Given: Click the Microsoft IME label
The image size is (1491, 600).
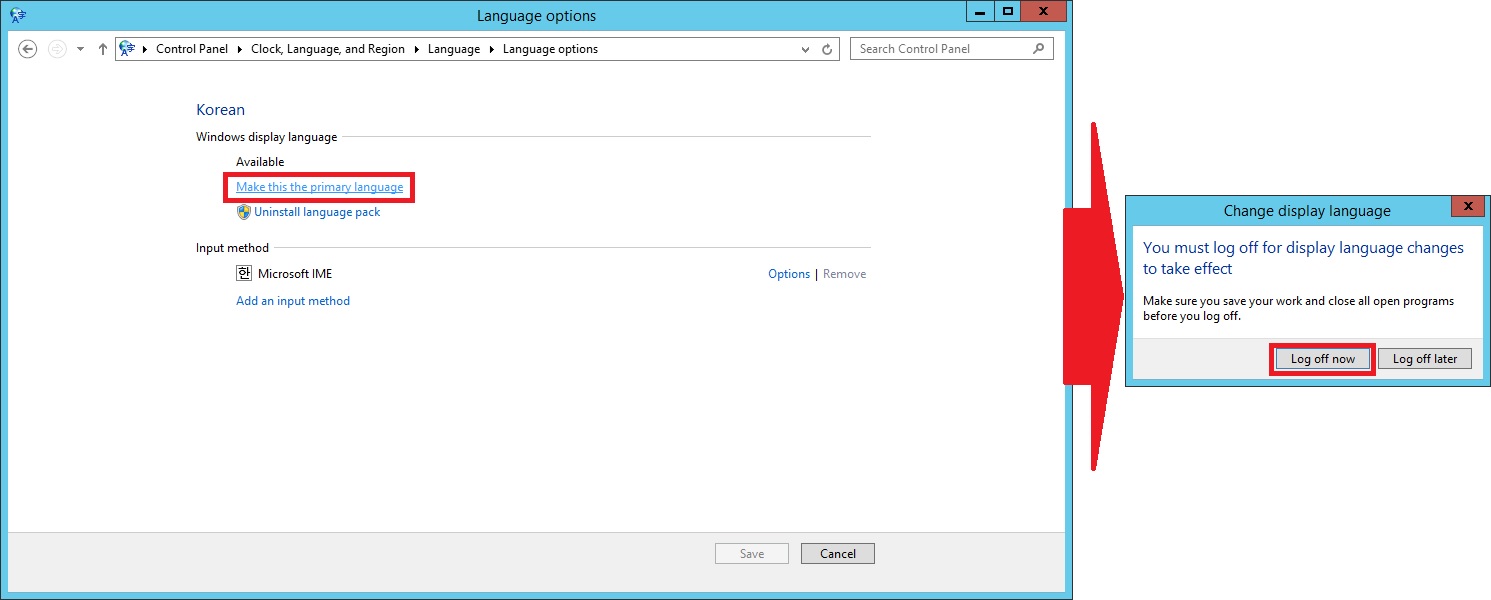Looking at the screenshot, I should (295, 274).
